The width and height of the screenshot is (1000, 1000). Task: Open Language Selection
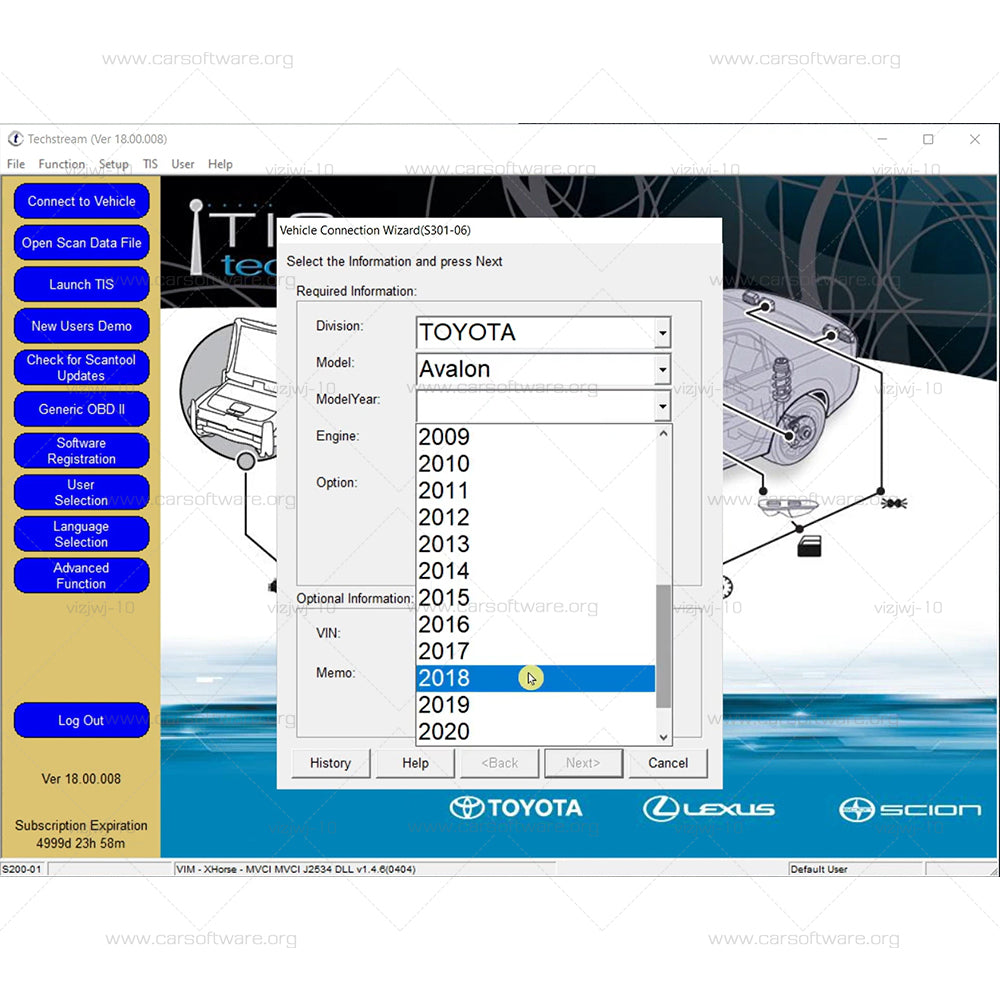[x=81, y=534]
